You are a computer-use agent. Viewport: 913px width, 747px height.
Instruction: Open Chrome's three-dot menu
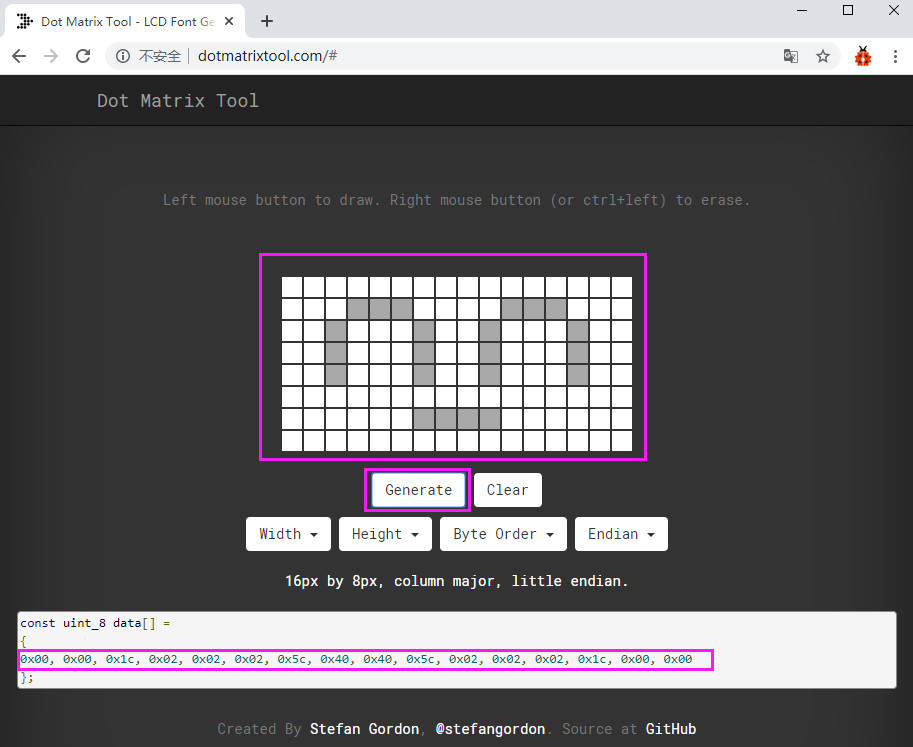(x=896, y=56)
